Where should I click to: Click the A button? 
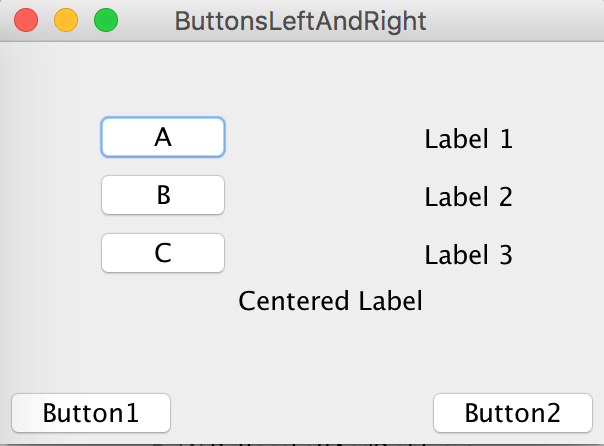[163, 137]
